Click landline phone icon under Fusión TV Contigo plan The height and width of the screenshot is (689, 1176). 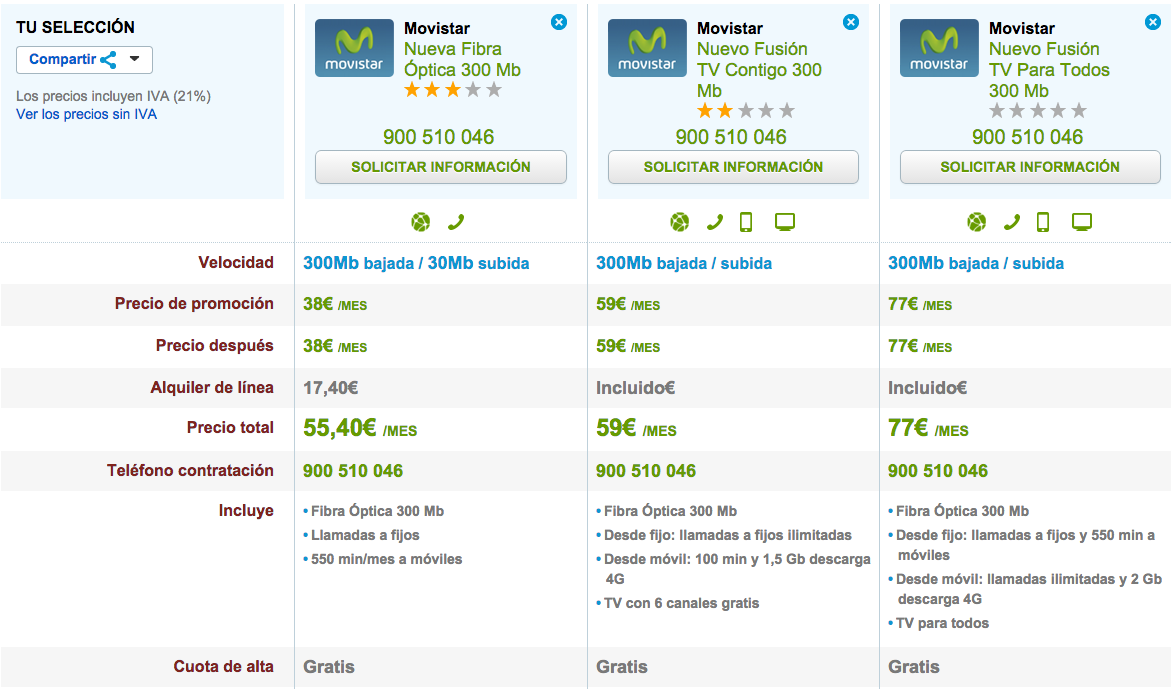click(x=715, y=222)
